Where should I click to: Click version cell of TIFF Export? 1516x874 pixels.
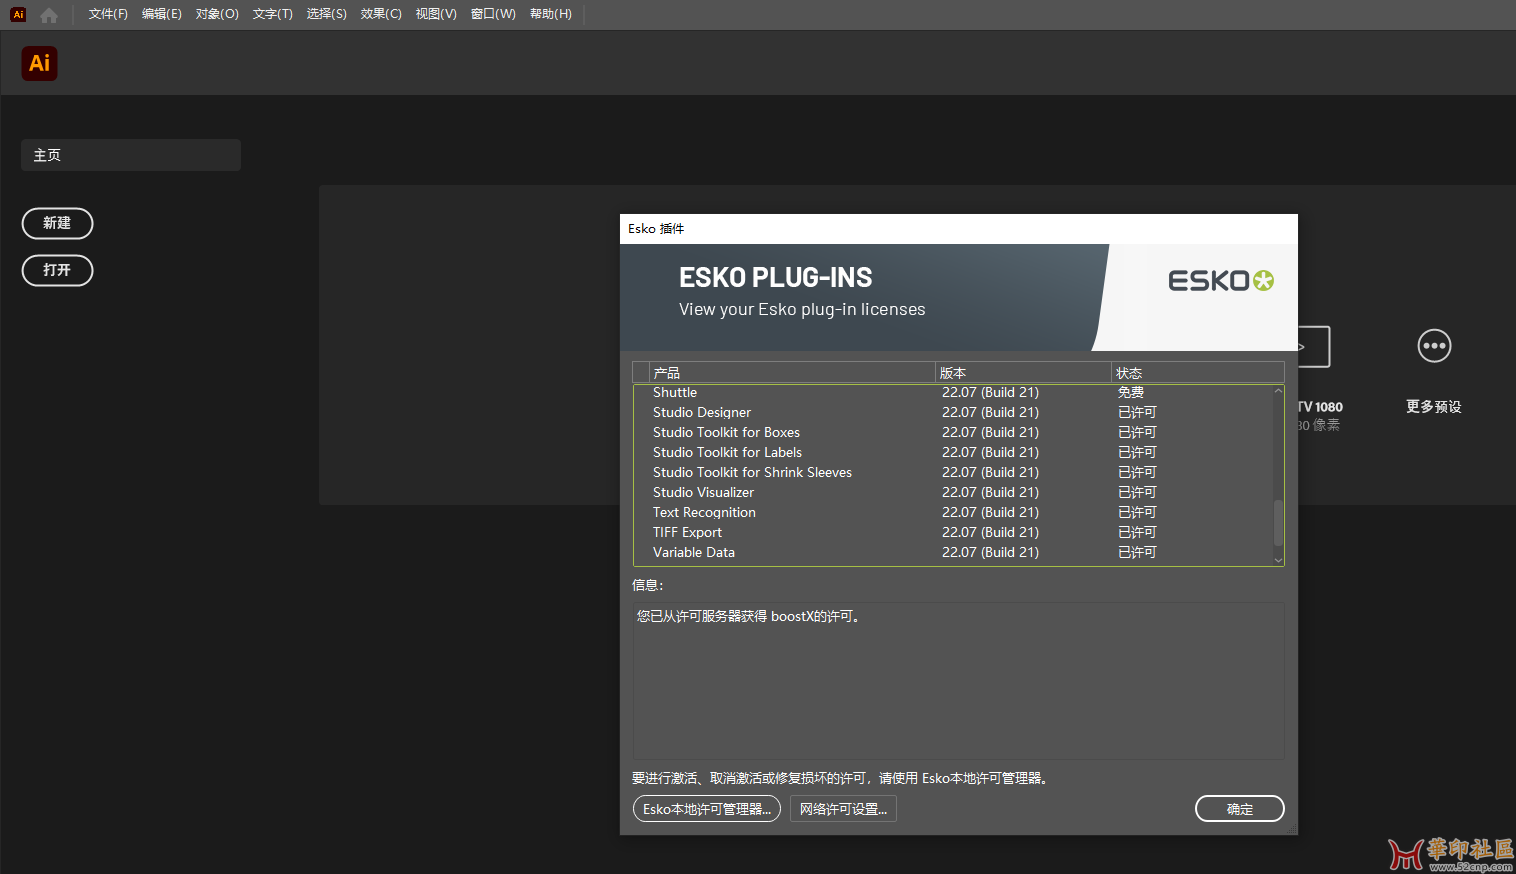(990, 532)
